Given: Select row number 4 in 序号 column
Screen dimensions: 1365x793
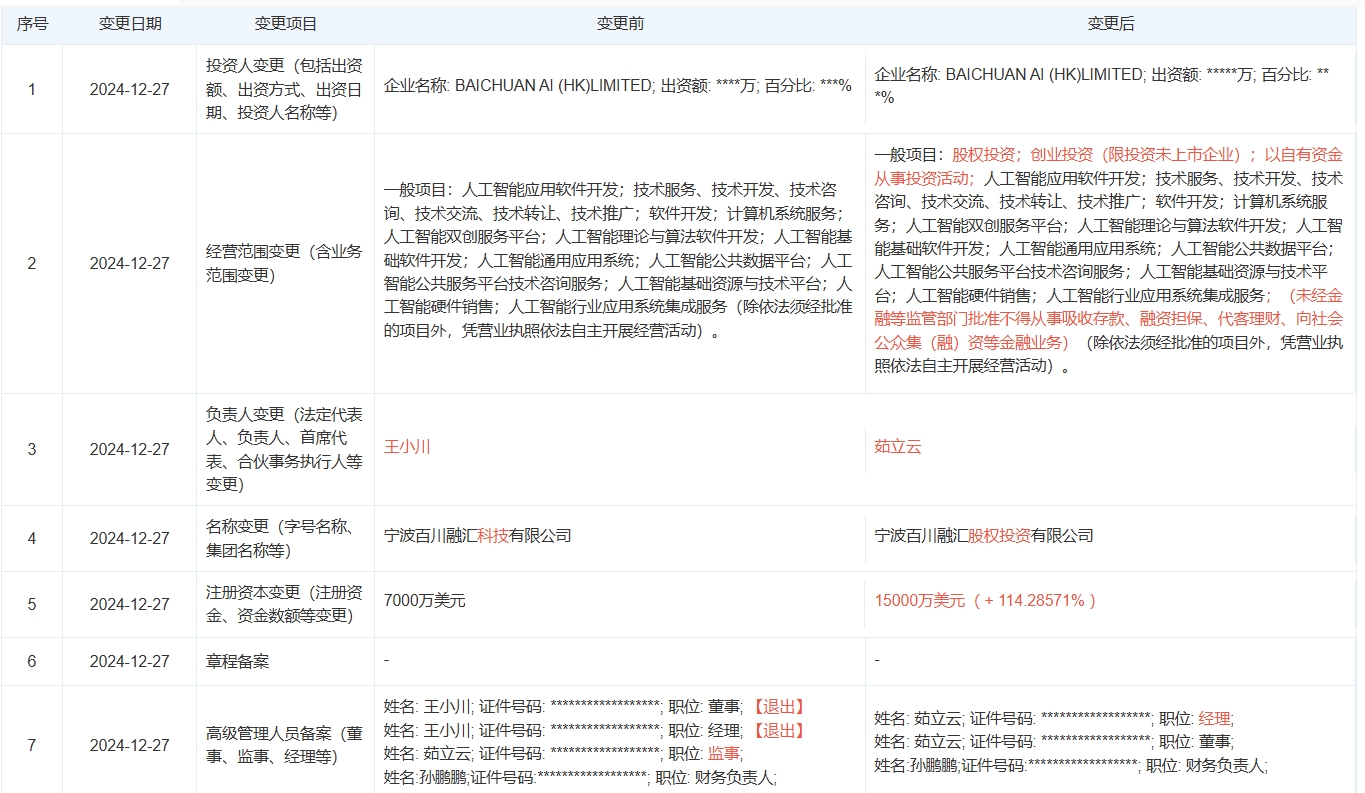Looking at the screenshot, I should (31, 538).
